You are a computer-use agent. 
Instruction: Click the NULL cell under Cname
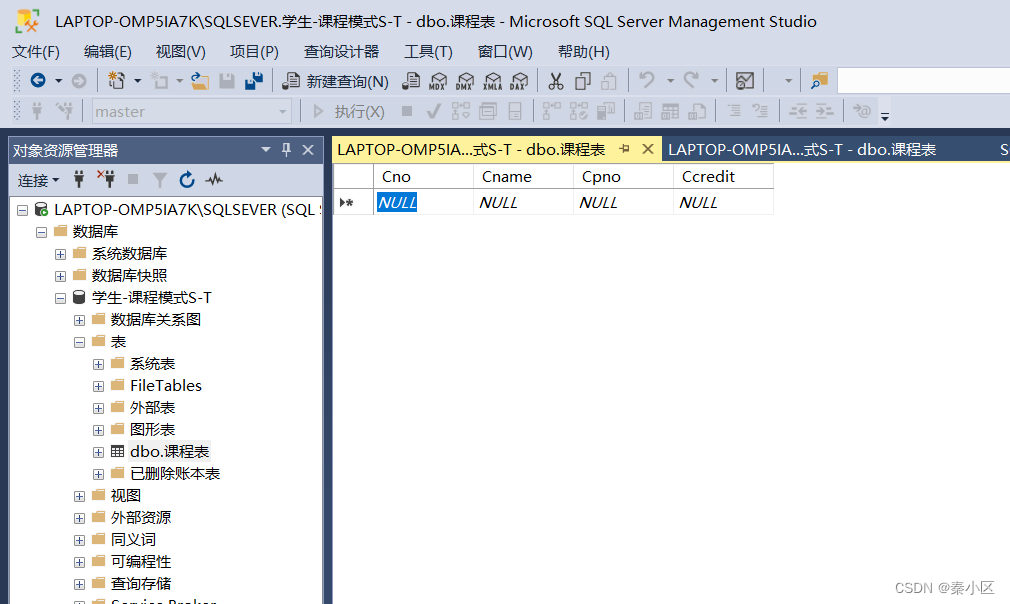(x=523, y=202)
